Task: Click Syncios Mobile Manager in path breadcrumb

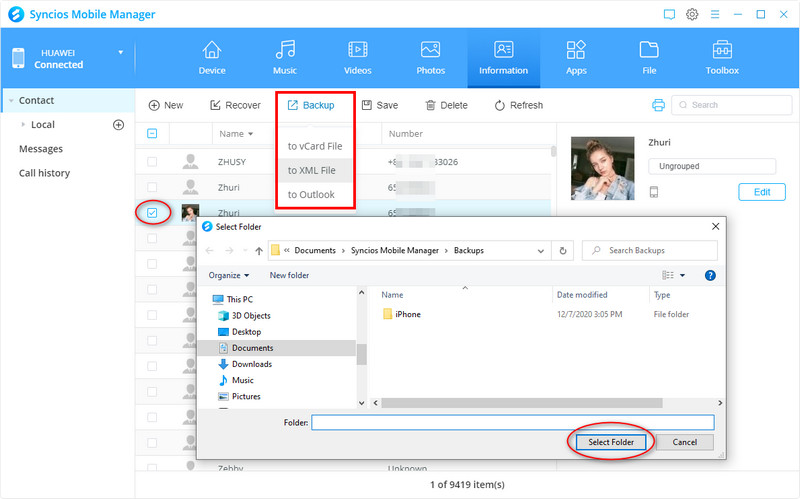Action: (x=394, y=251)
